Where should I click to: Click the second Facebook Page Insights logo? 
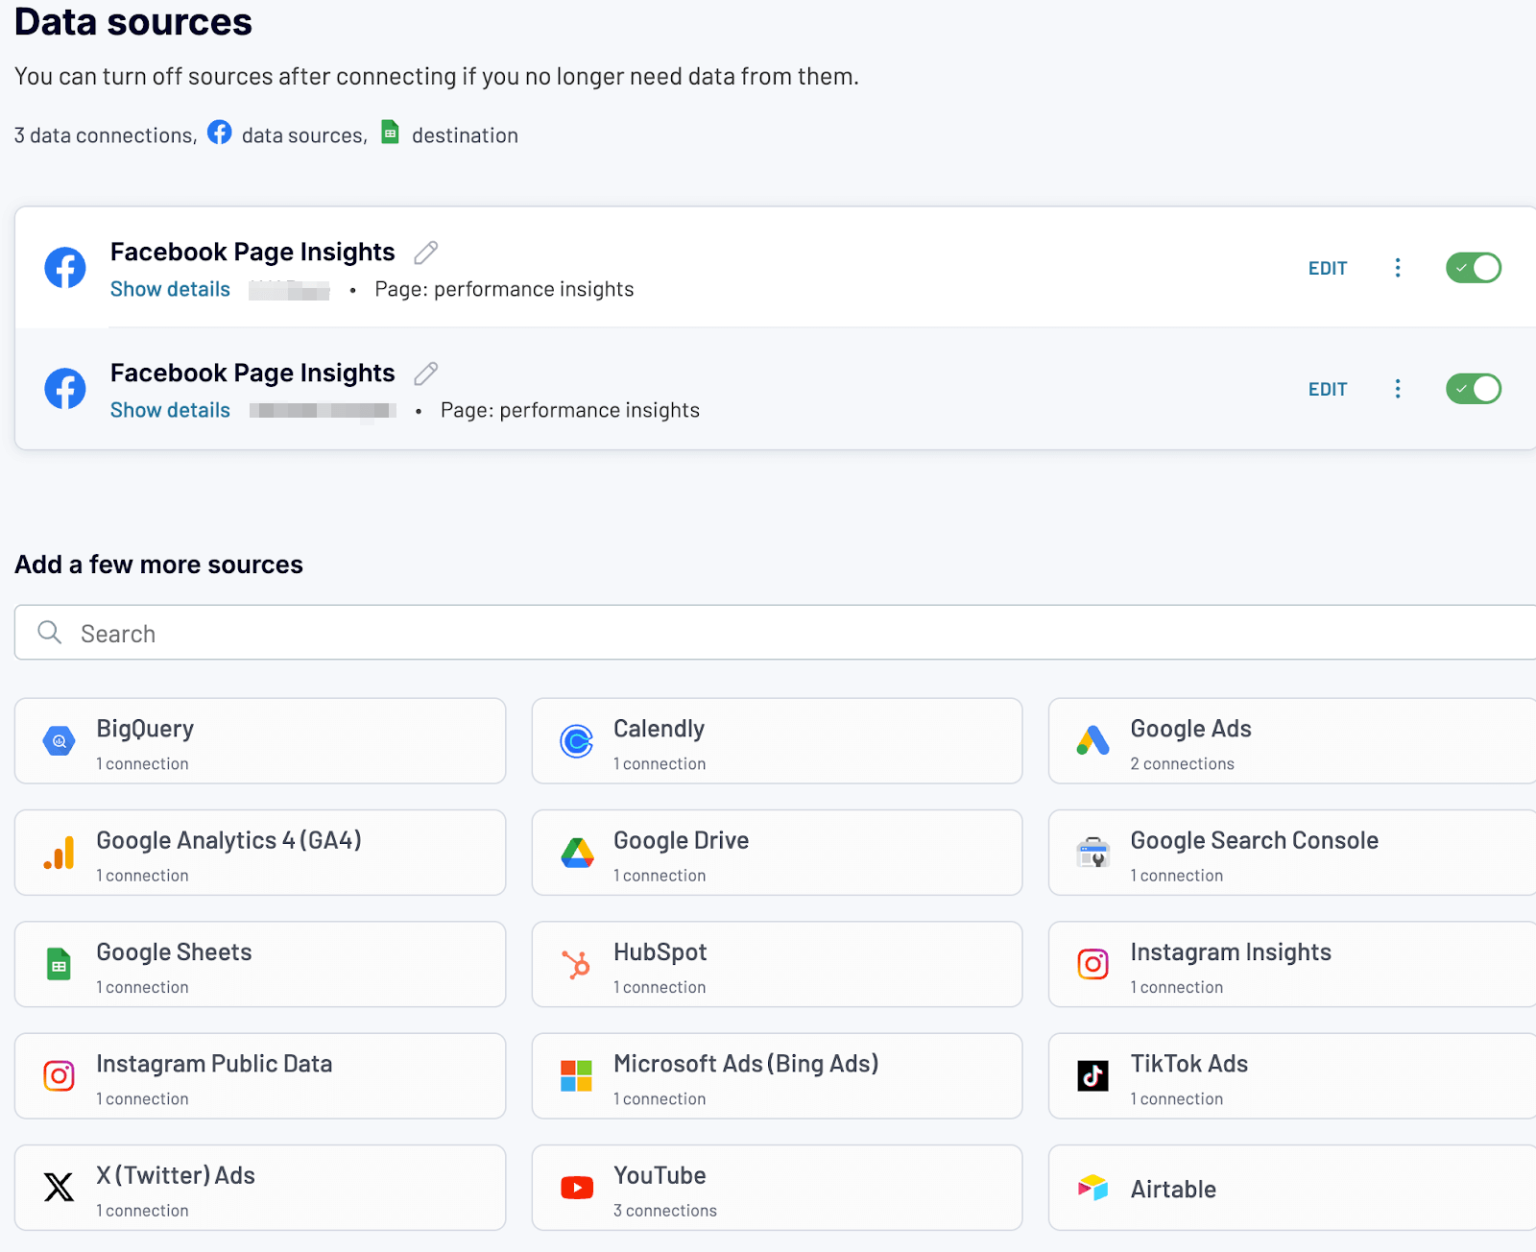point(65,389)
